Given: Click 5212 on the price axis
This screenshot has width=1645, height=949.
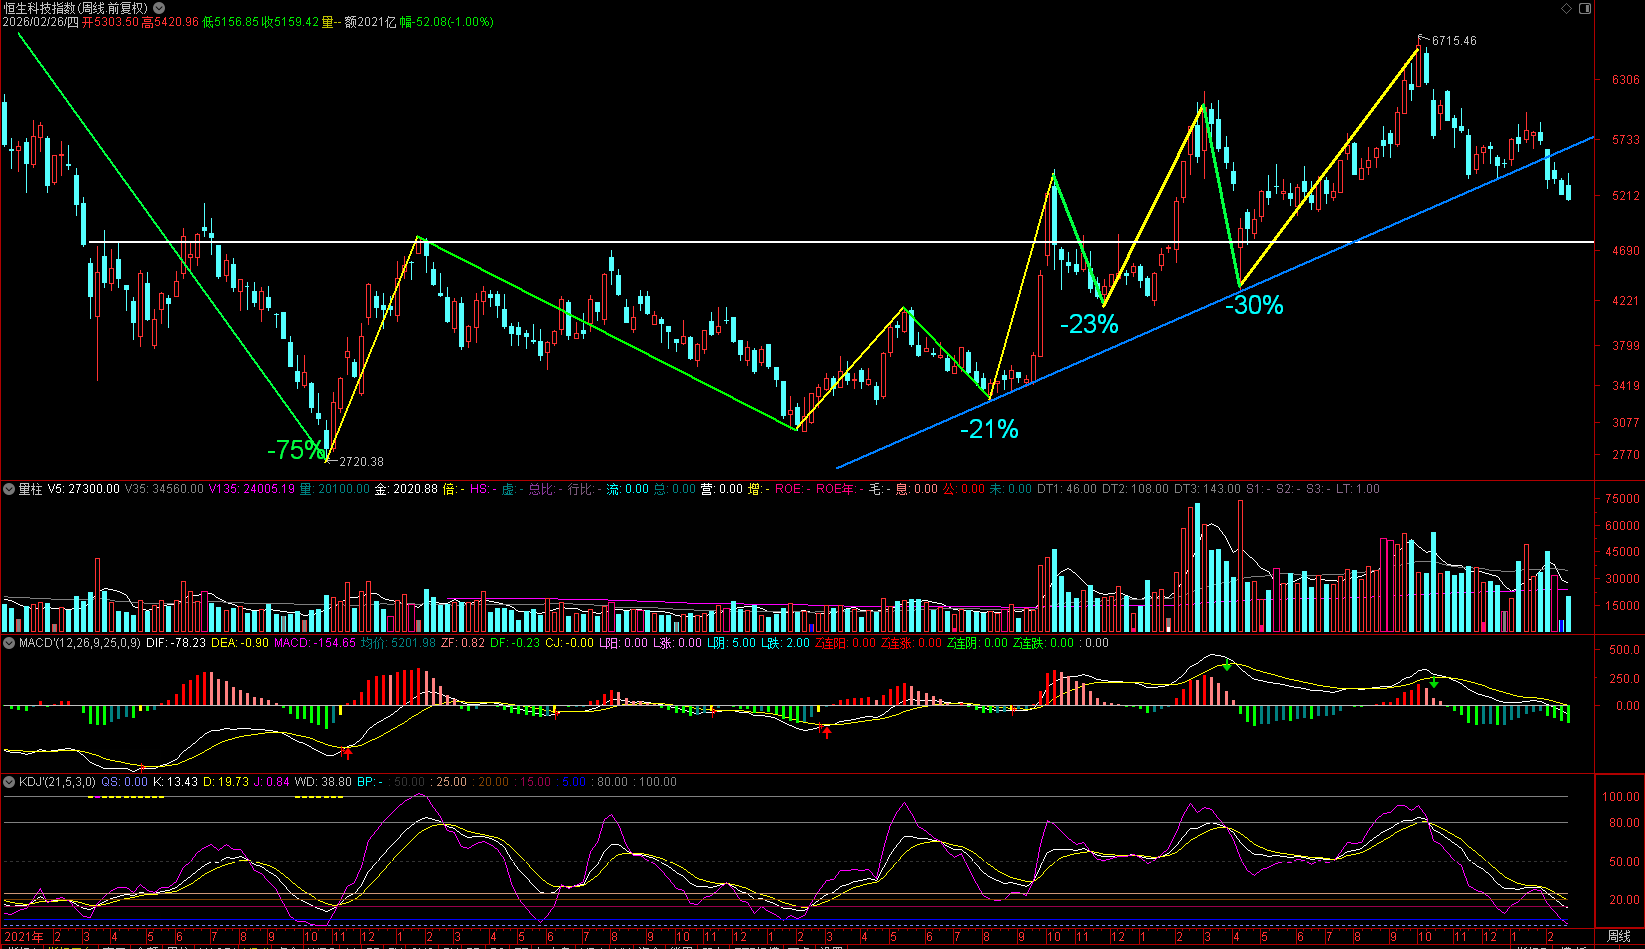Looking at the screenshot, I should (1625, 196).
